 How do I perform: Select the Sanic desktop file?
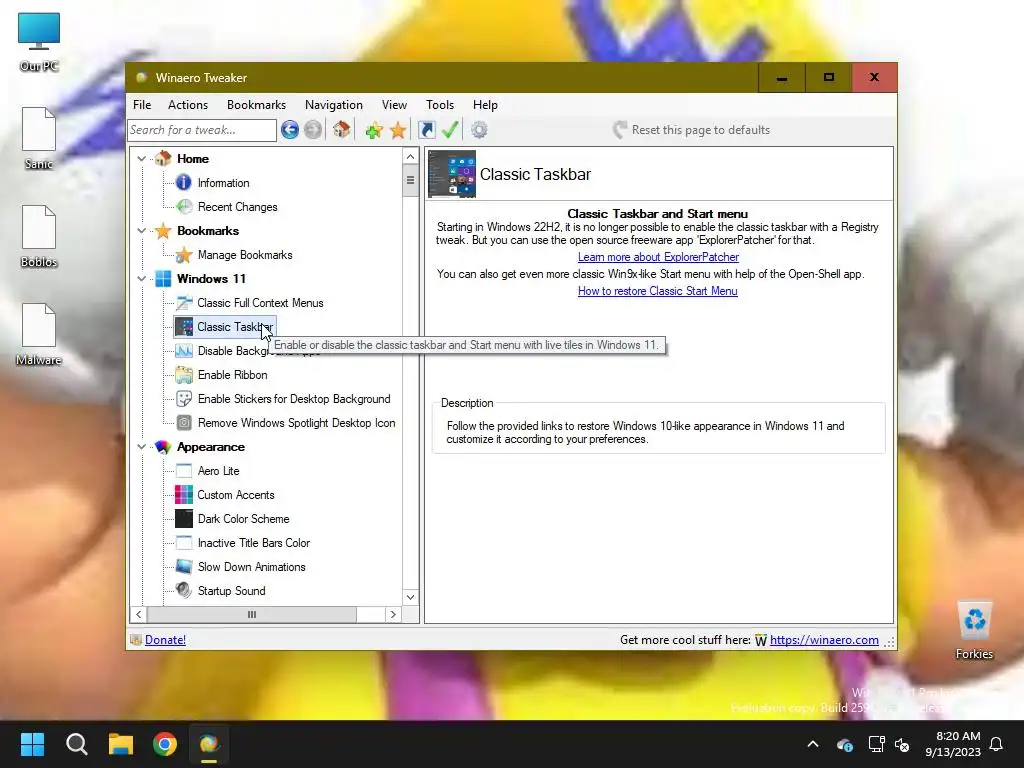[39, 138]
